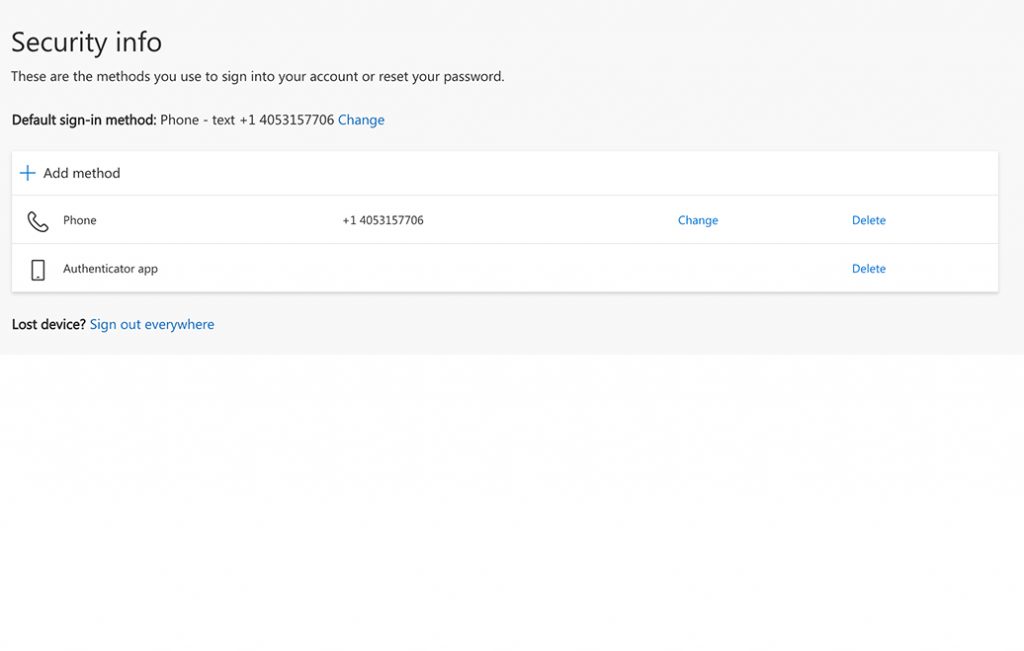This screenshot has height=651, width=1024.
Task: Change the default sign-in method
Action: click(x=361, y=120)
